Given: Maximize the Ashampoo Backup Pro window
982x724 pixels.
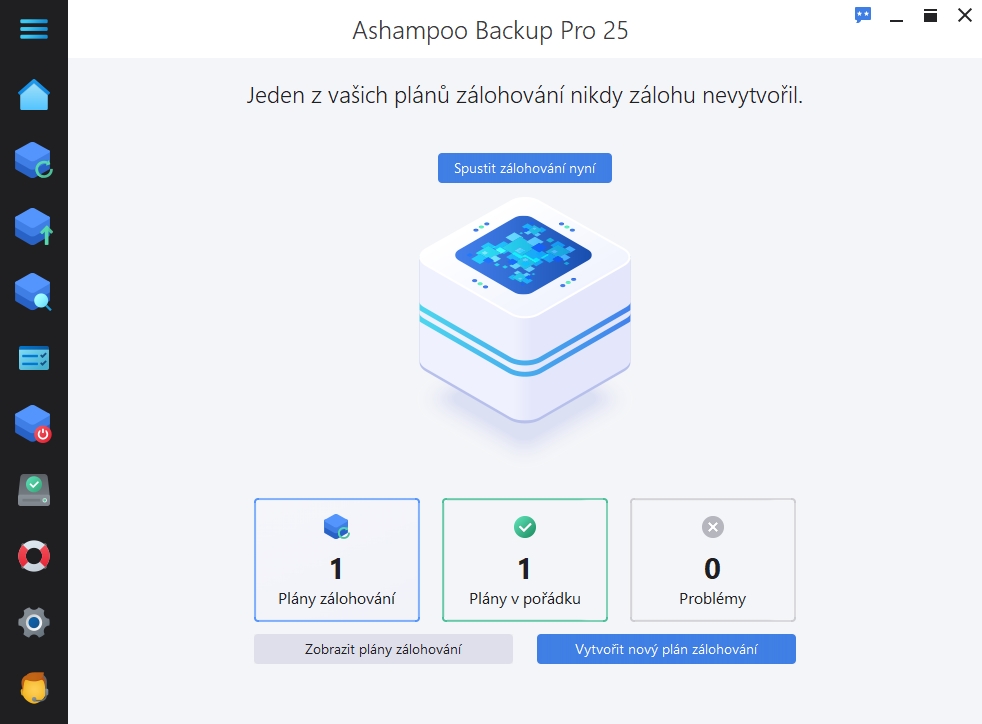Looking at the screenshot, I should (931, 16).
